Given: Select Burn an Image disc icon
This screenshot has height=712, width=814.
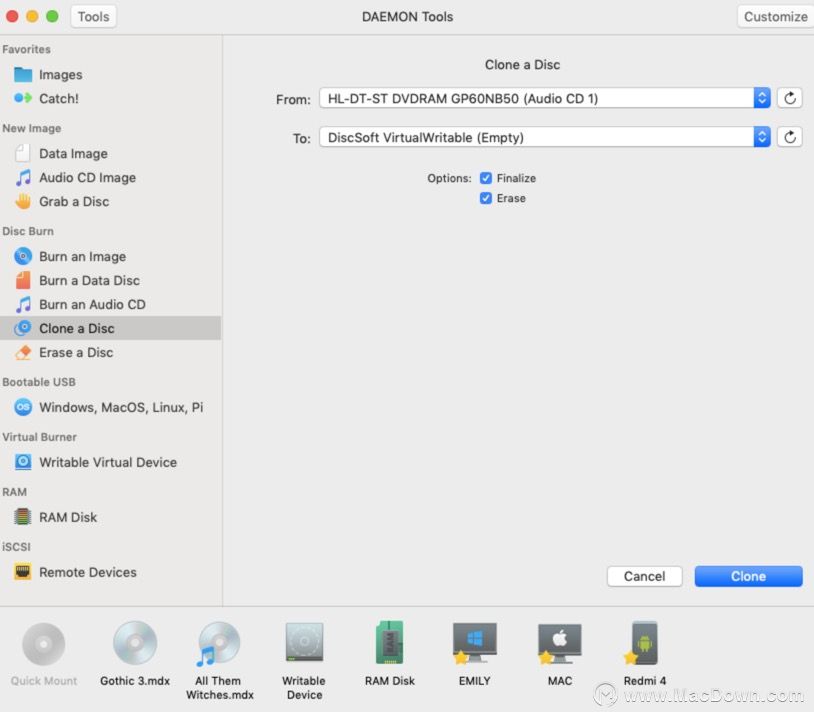Looking at the screenshot, I should [x=23, y=256].
